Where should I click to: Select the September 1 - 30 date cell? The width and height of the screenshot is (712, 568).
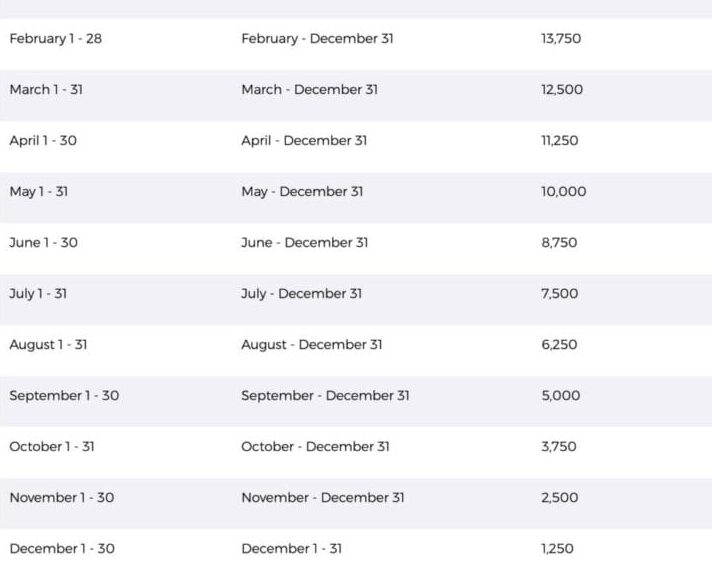click(x=64, y=395)
